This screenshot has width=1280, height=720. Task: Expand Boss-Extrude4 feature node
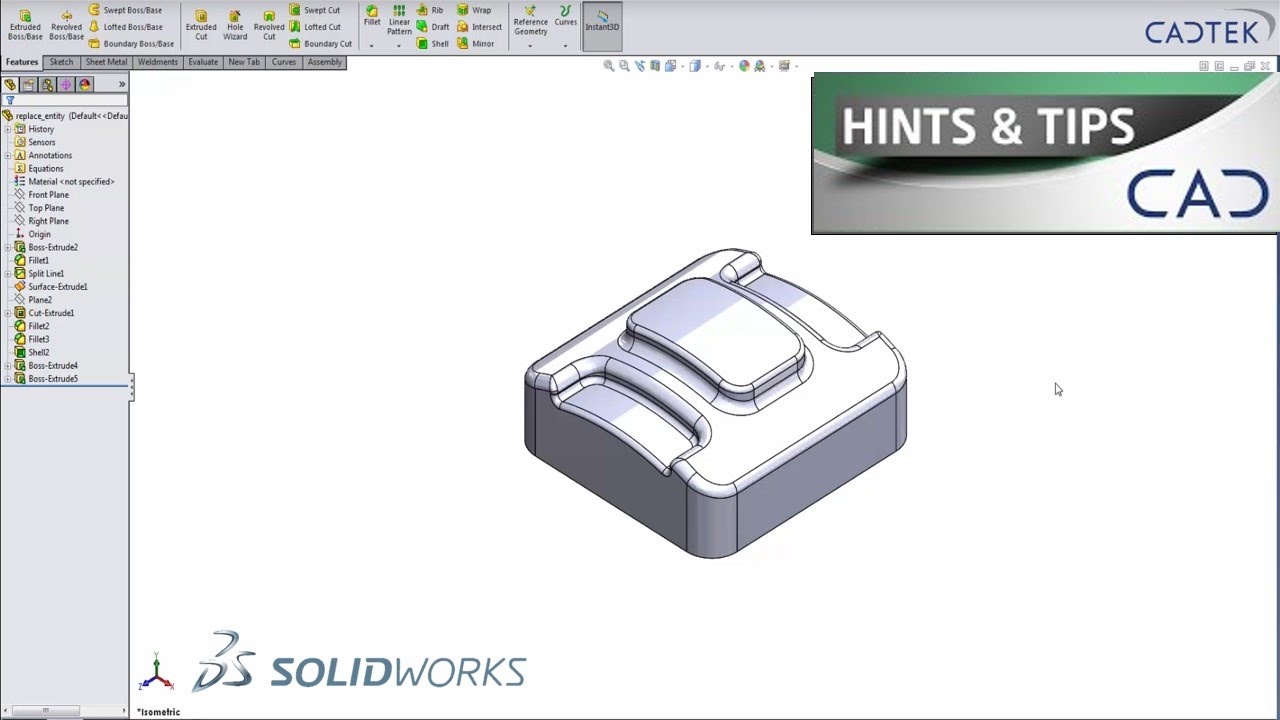tap(8, 366)
